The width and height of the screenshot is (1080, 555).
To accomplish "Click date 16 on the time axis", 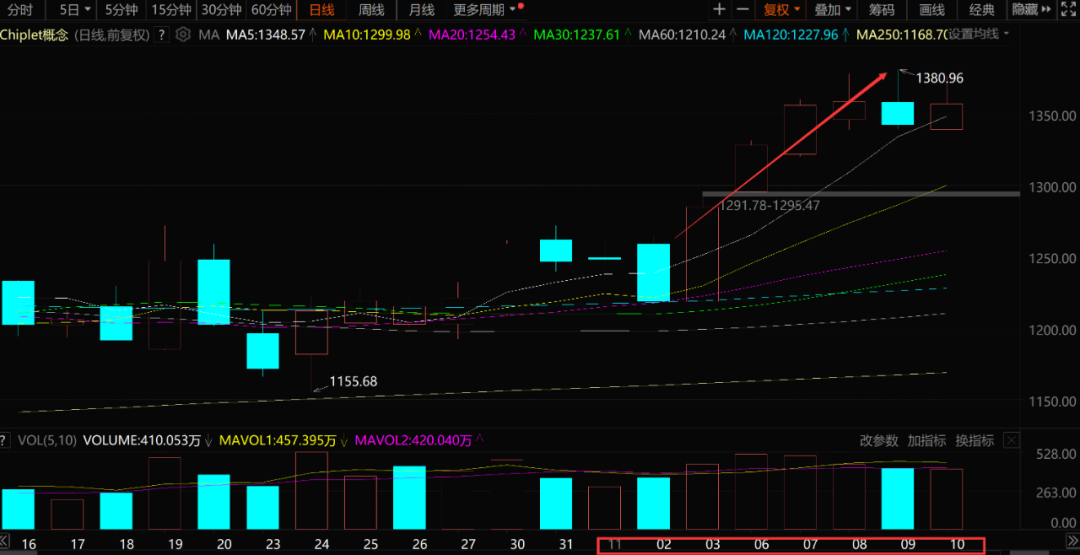I will 28,545.
